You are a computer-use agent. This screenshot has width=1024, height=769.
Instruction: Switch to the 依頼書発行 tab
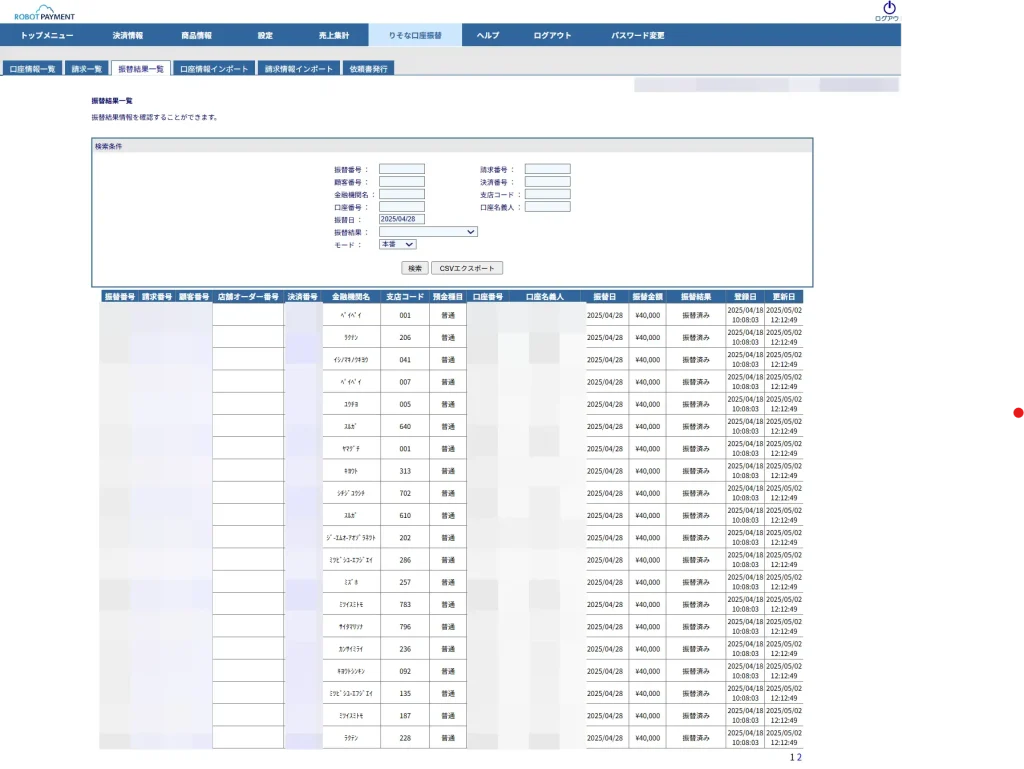tap(368, 69)
